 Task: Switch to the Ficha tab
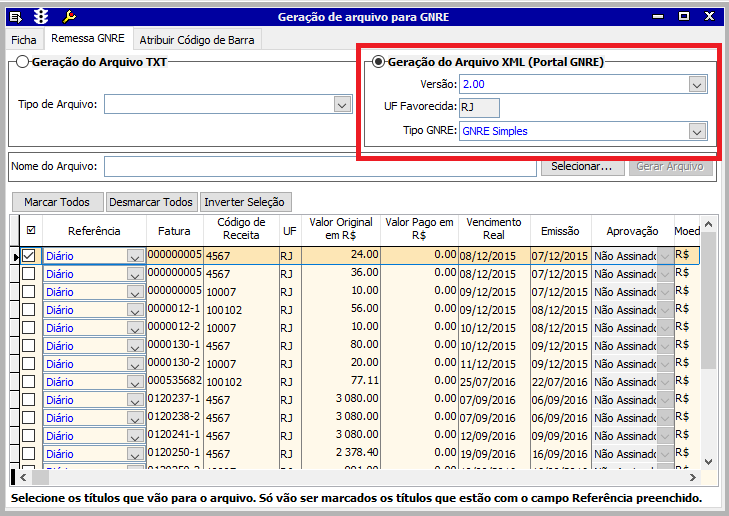pos(22,39)
